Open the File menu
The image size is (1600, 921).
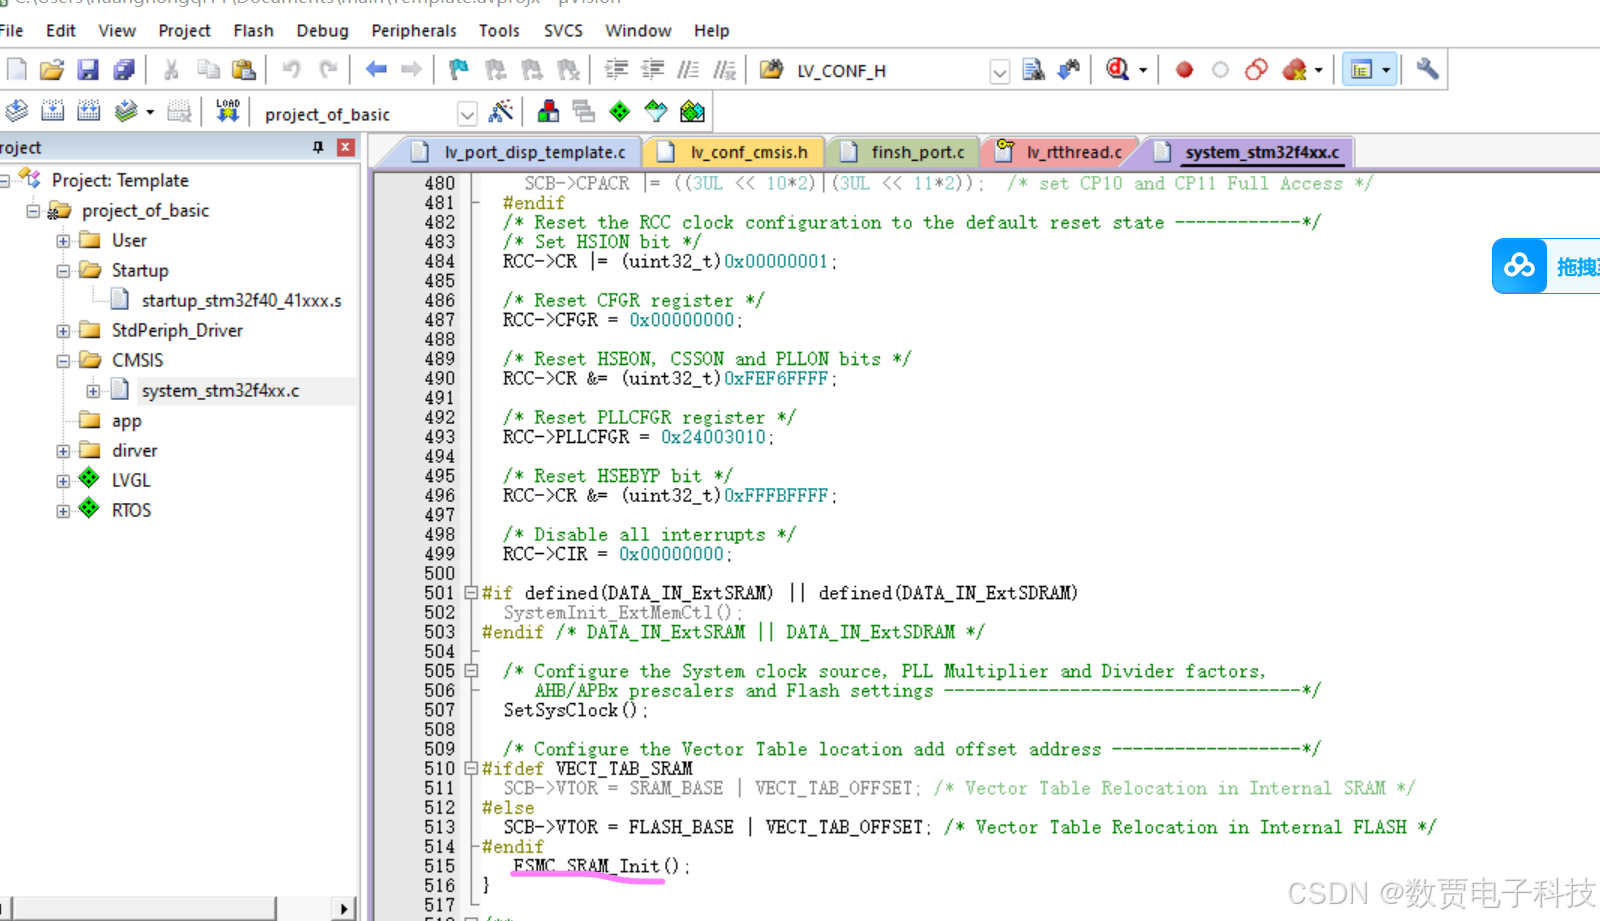[x=11, y=30]
